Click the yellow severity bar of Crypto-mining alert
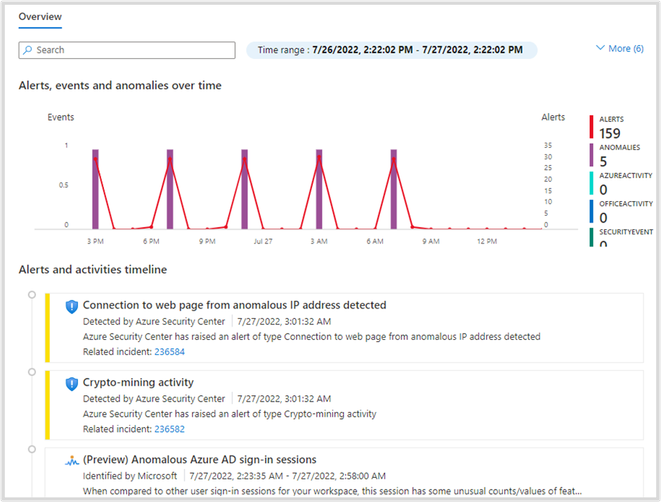 [x=47, y=405]
